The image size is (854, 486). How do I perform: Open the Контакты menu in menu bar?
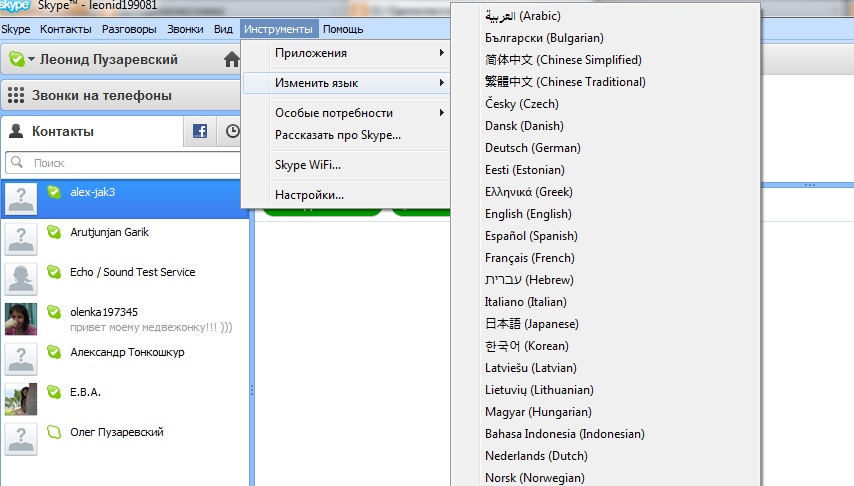coord(65,29)
